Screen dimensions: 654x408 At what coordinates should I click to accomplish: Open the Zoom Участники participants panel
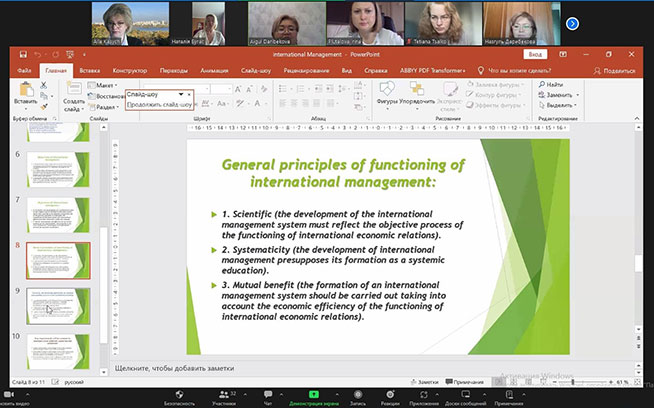click(224, 398)
